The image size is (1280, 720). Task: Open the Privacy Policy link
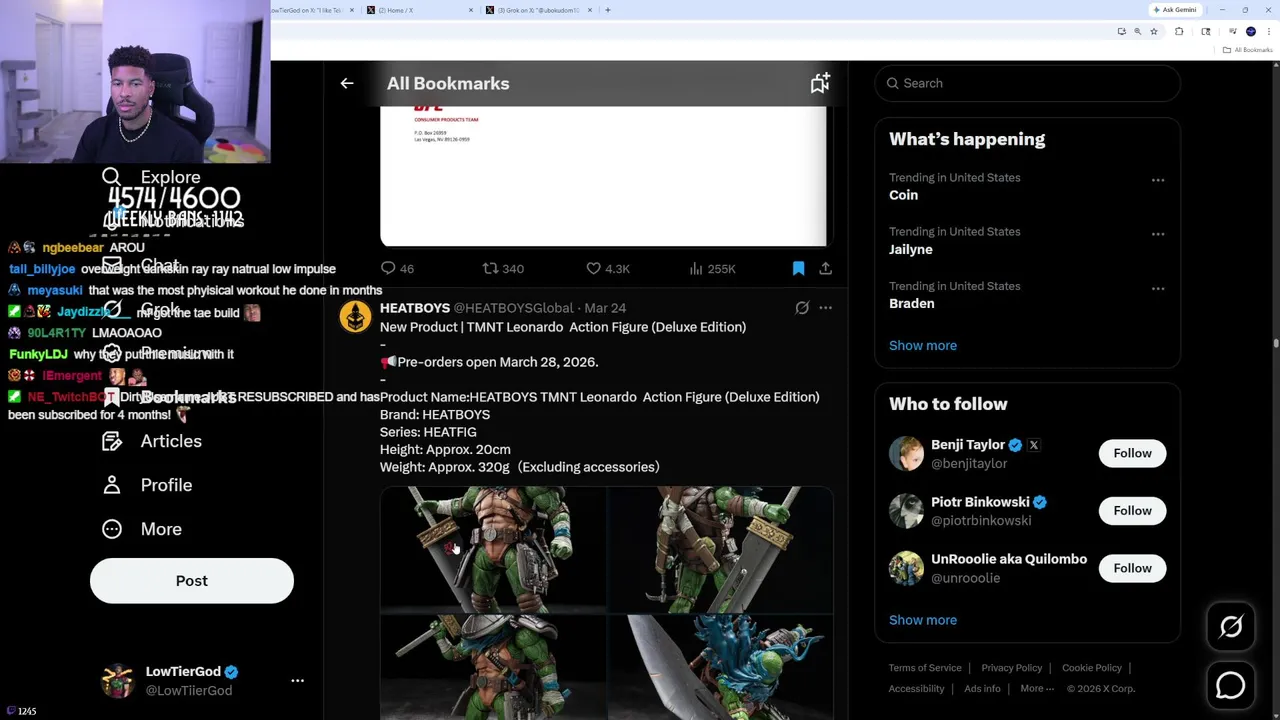(x=1011, y=668)
